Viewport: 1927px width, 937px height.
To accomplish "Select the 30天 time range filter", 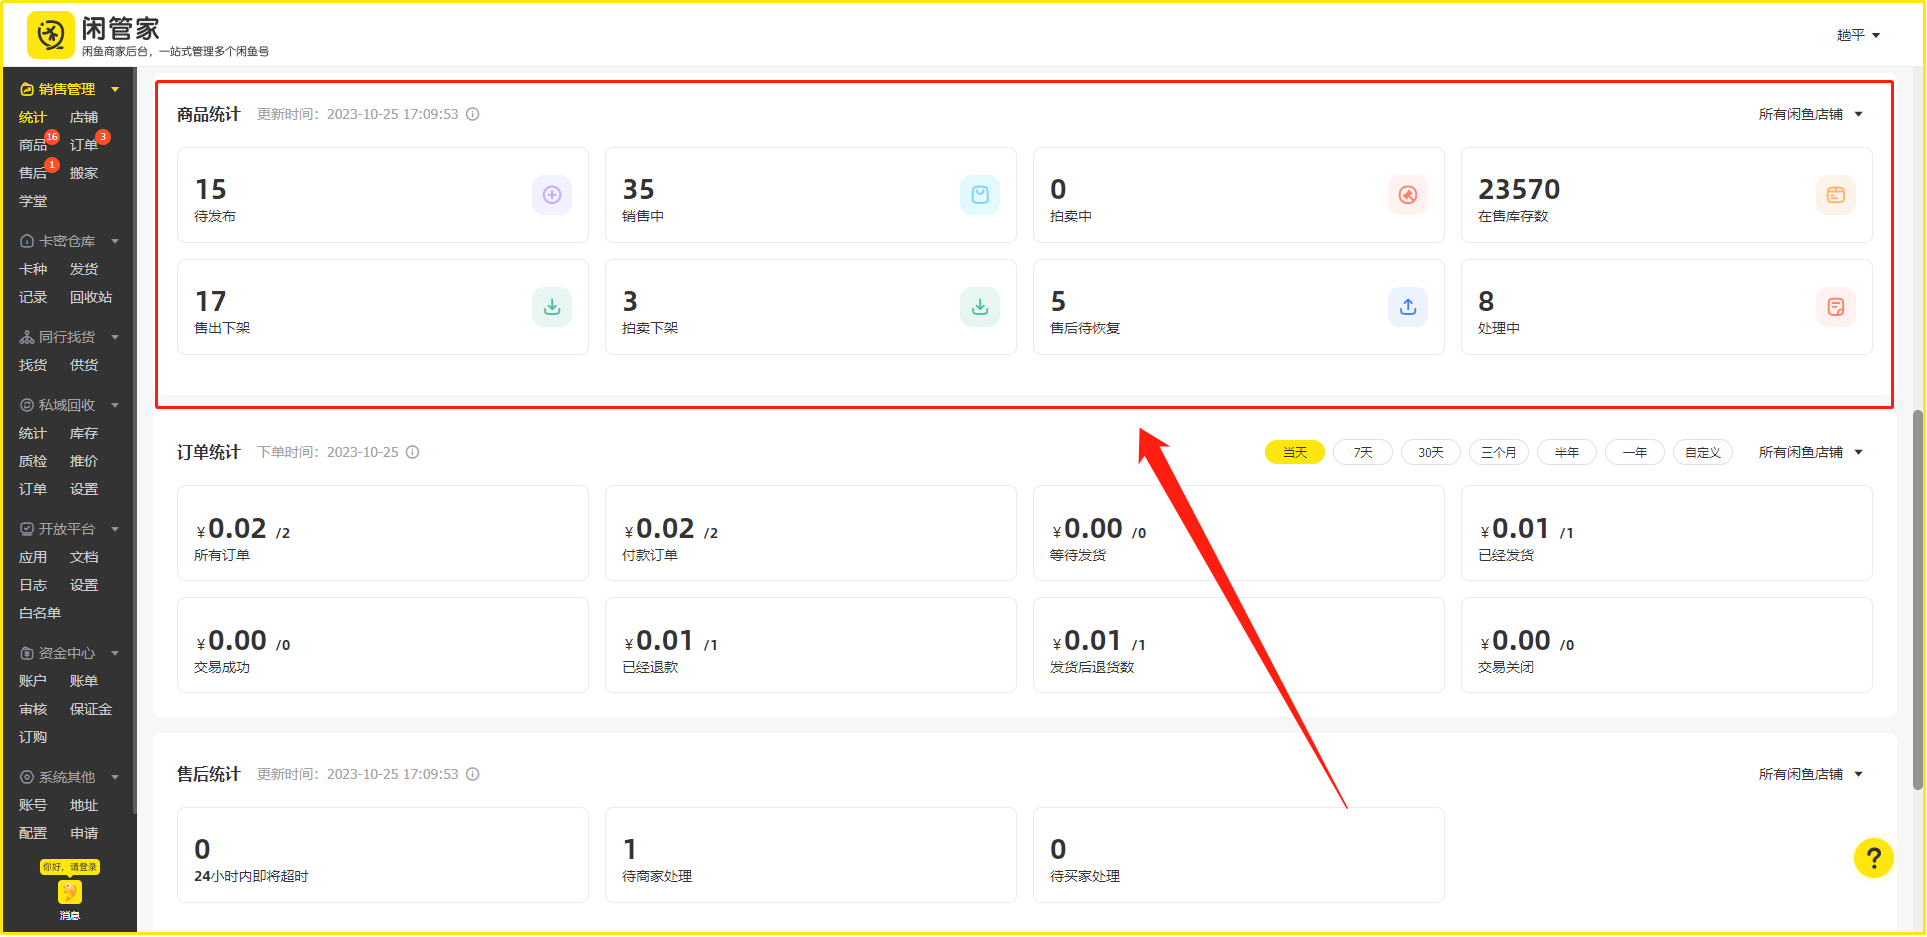I will click(x=1430, y=452).
